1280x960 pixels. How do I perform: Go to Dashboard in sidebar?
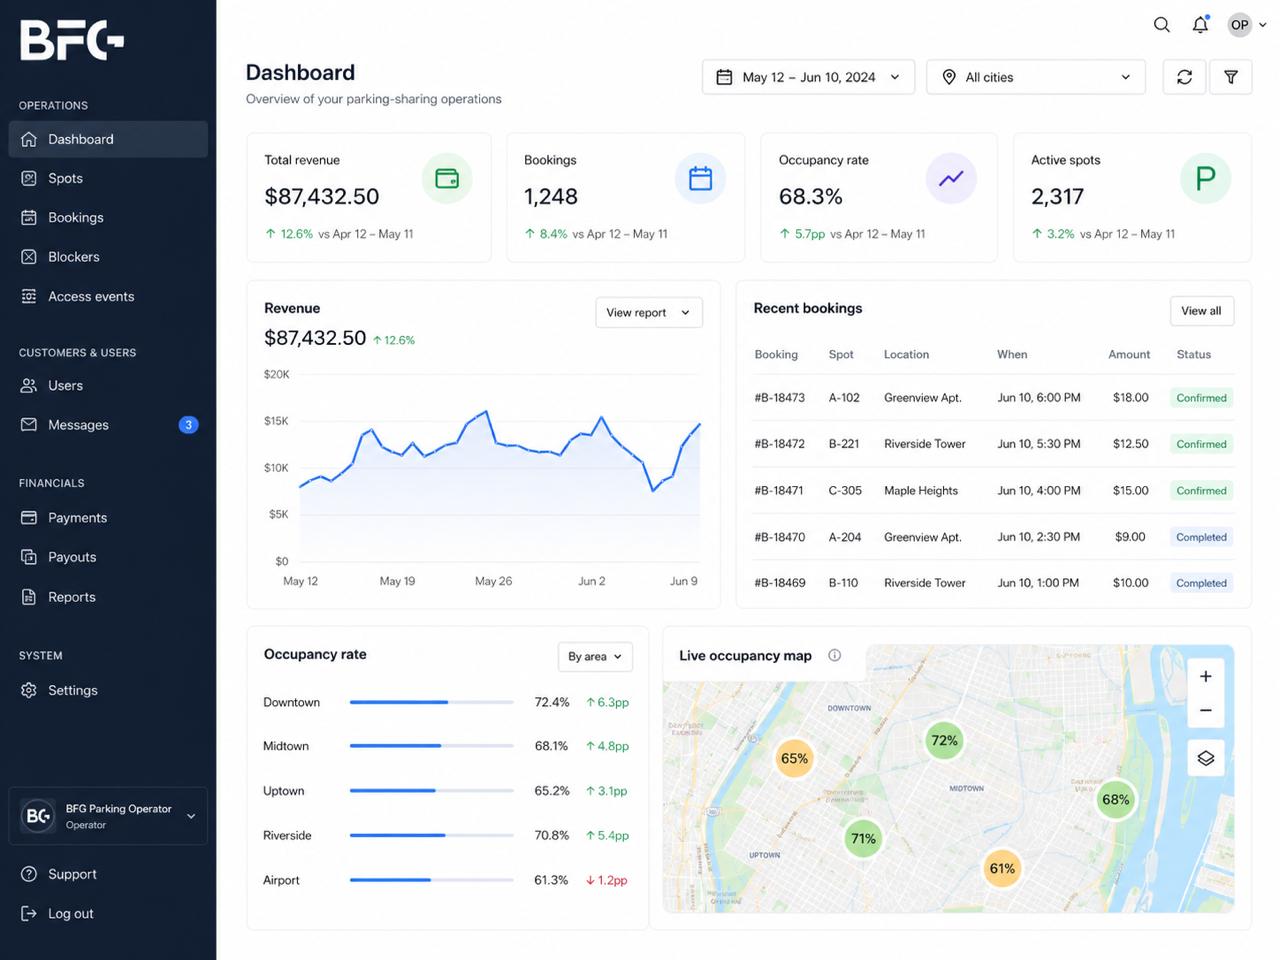pyautogui.click(x=108, y=139)
